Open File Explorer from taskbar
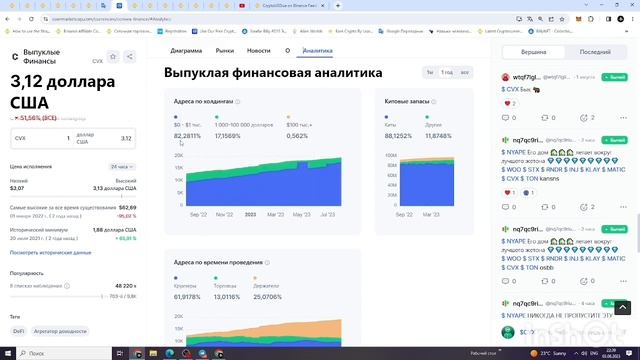640x360 pixels. click(153, 353)
